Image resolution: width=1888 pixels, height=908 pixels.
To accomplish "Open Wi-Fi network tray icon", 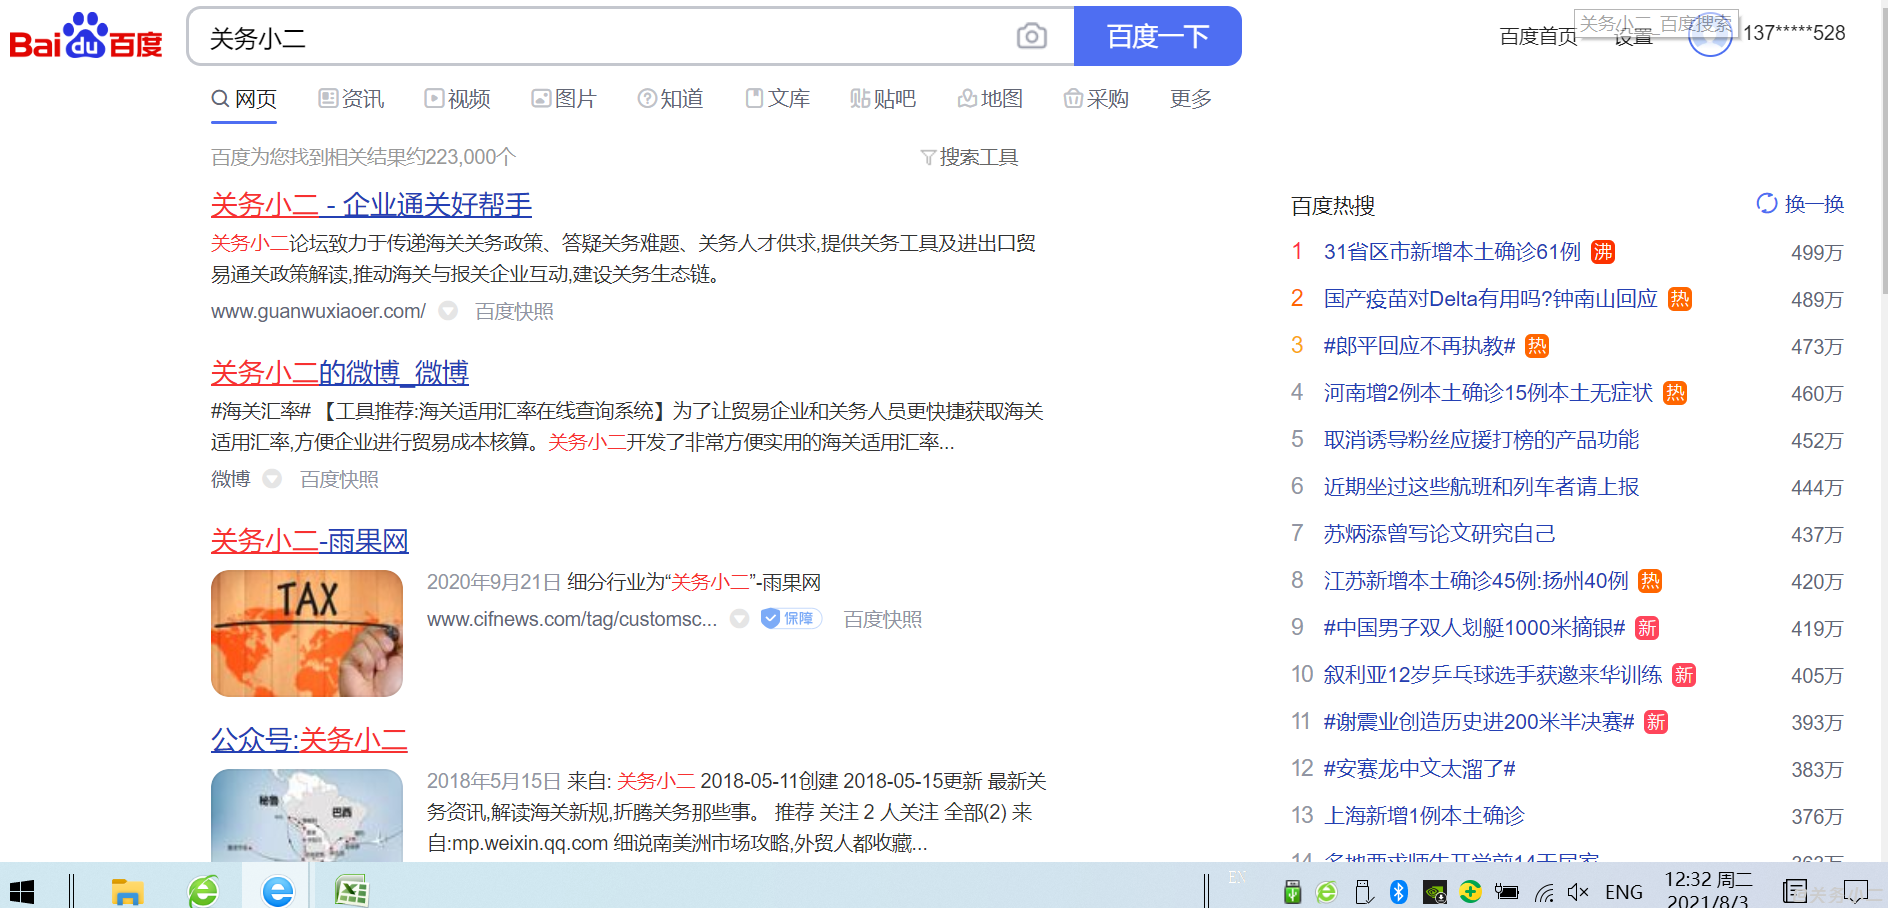I will tap(1544, 892).
